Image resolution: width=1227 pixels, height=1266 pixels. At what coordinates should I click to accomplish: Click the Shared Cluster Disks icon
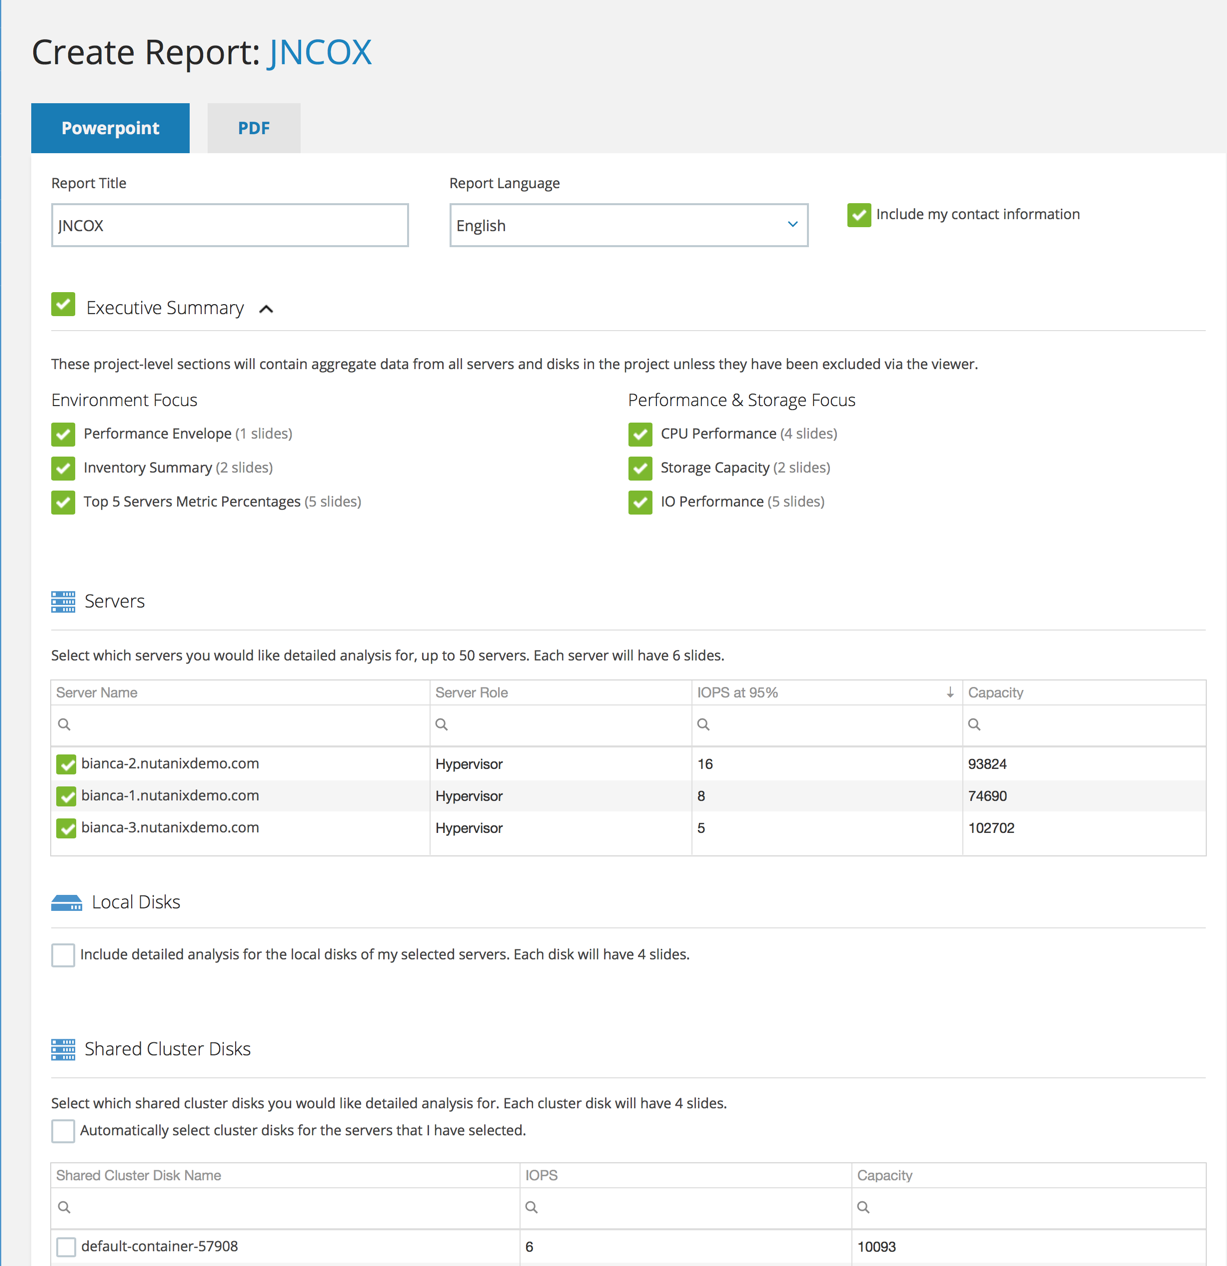(63, 1049)
